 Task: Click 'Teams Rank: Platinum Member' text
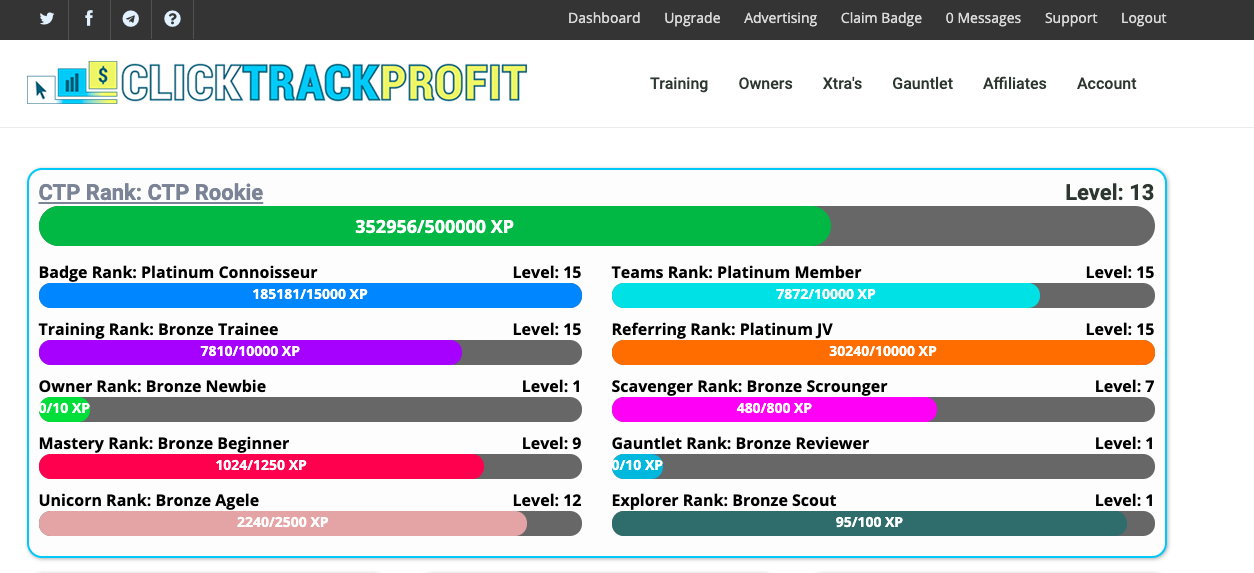pyautogui.click(x=736, y=272)
